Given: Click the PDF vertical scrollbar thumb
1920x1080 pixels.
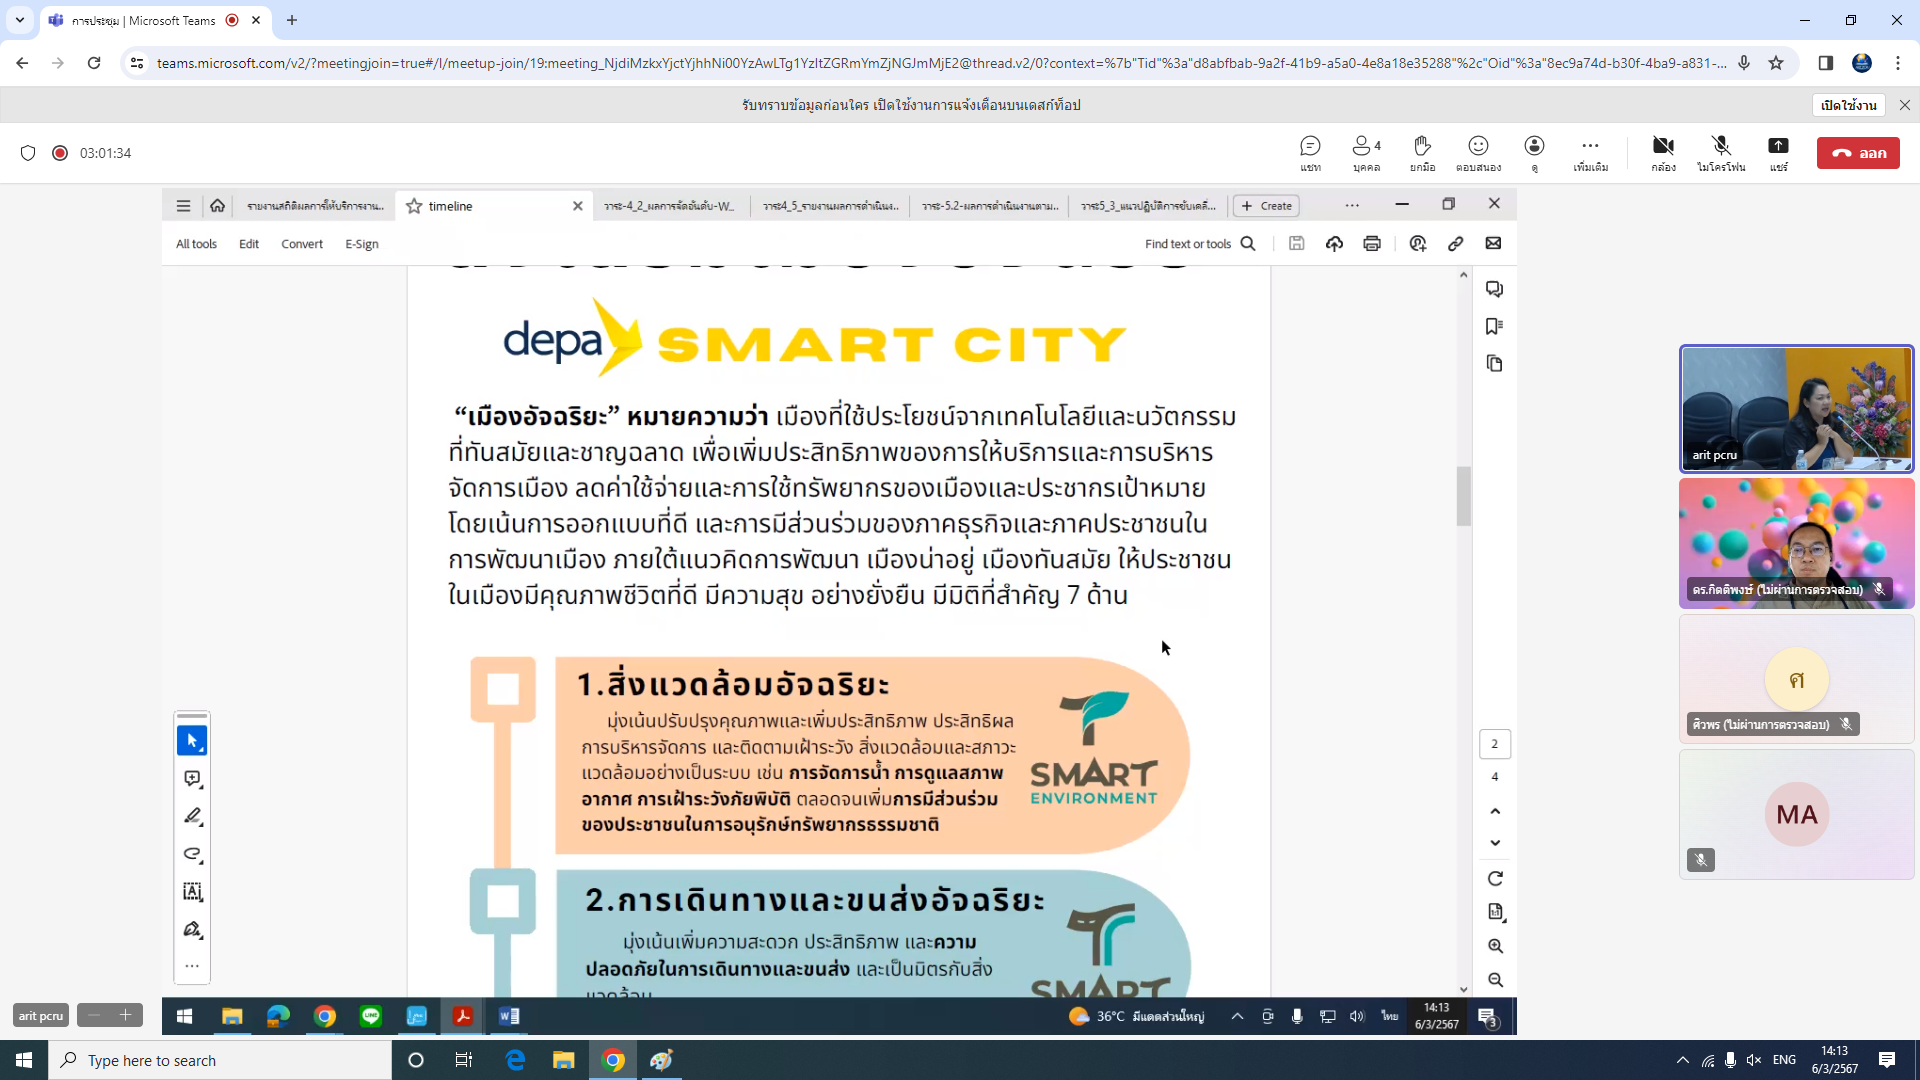Looking at the screenshot, I should tap(1463, 496).
